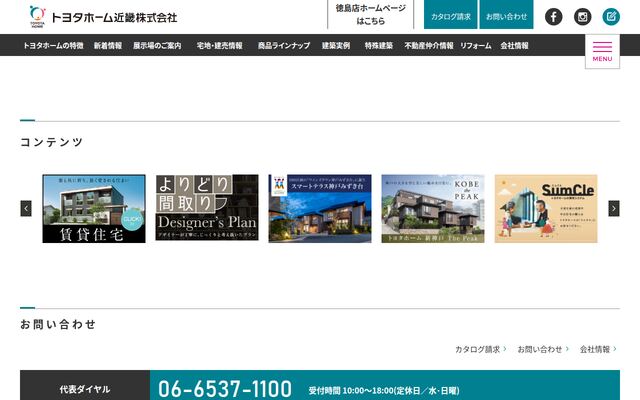Image resolution: width=640 pixels, height=400 pixels.
Task: Open 徳島店ホームページはこちら link
Action: tap(371, 15)
